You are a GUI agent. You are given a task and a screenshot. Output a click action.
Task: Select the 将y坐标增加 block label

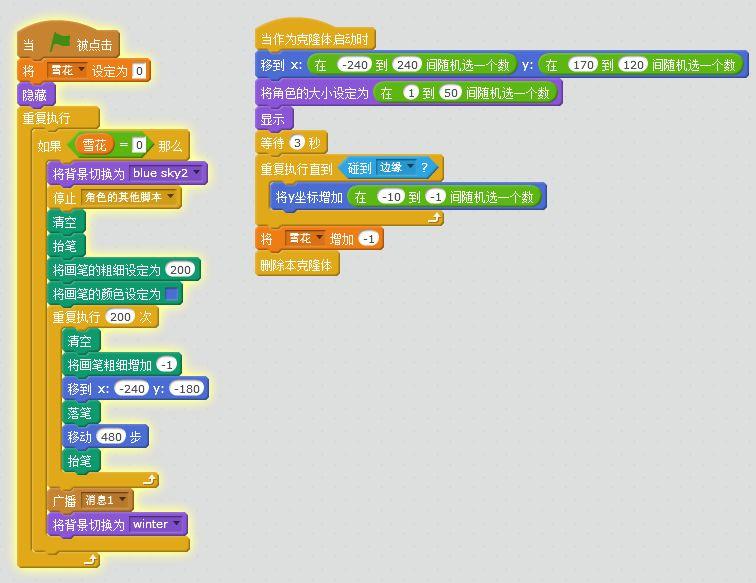(309, 197)
